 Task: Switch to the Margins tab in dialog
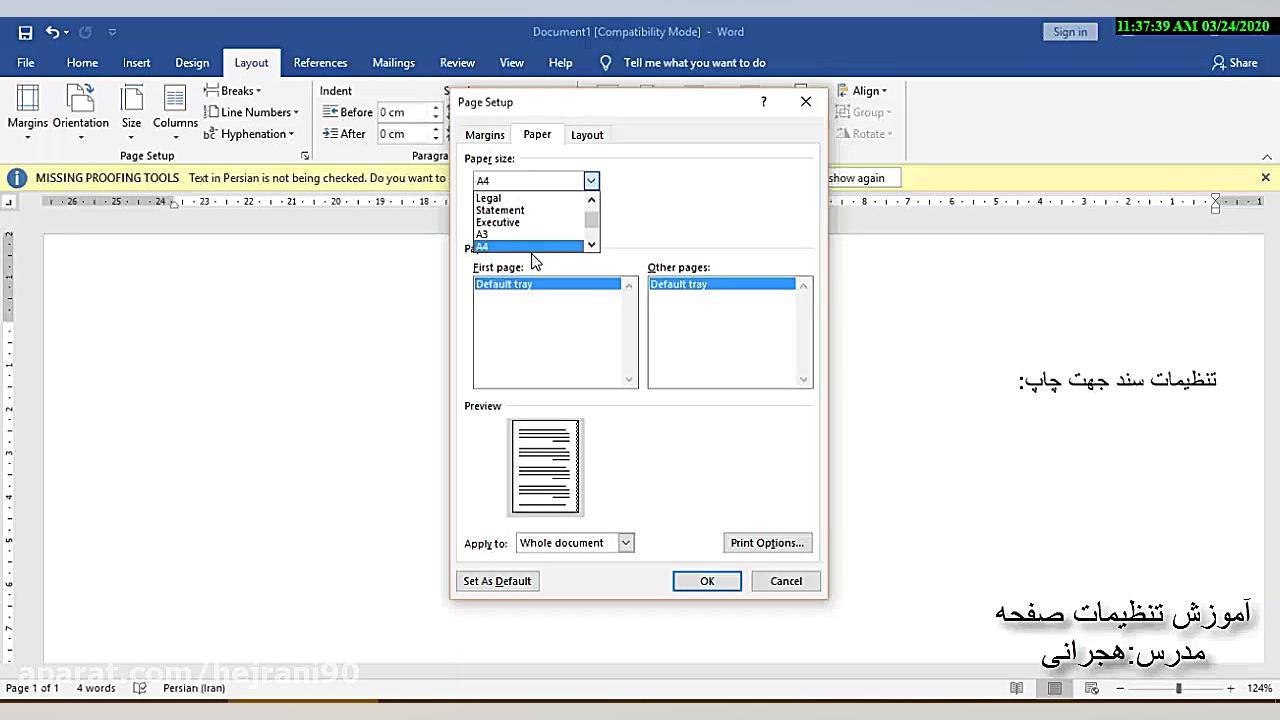pos(485,135)
